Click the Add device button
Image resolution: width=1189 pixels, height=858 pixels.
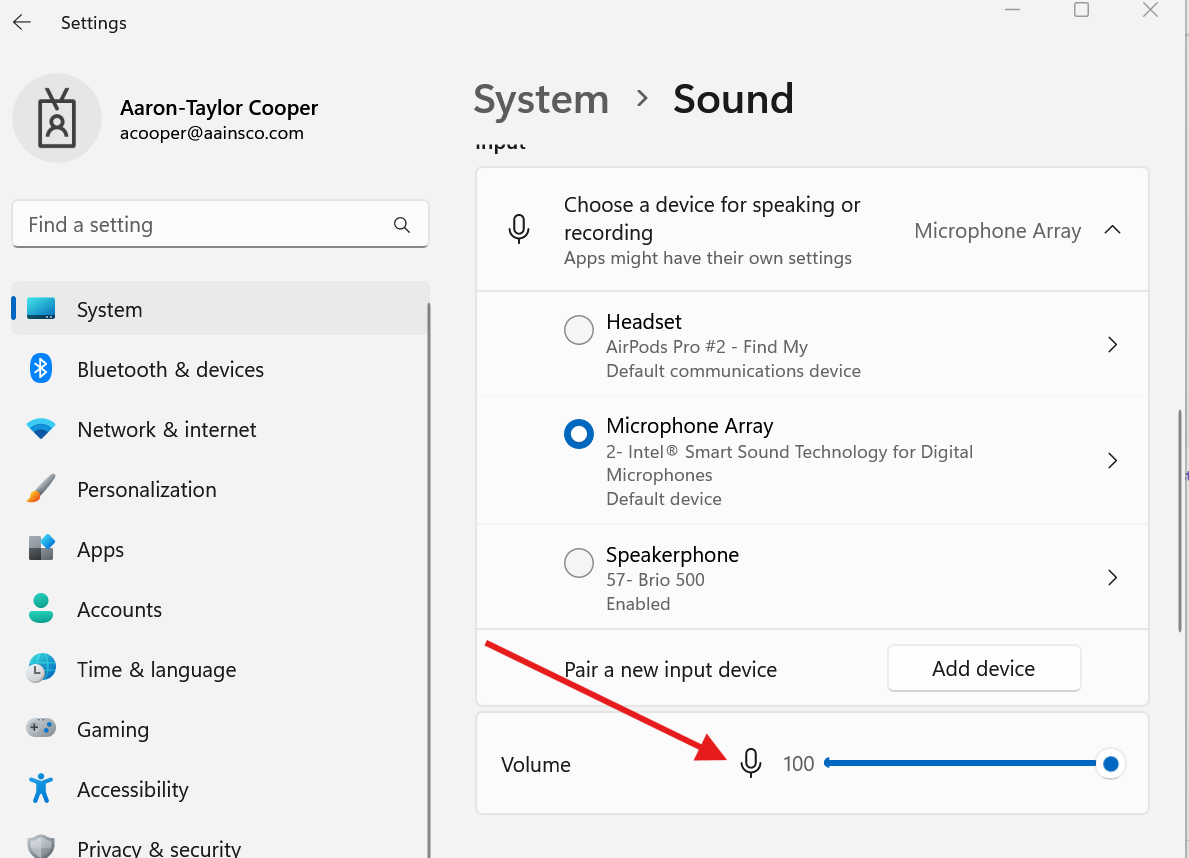pos(983,668)
